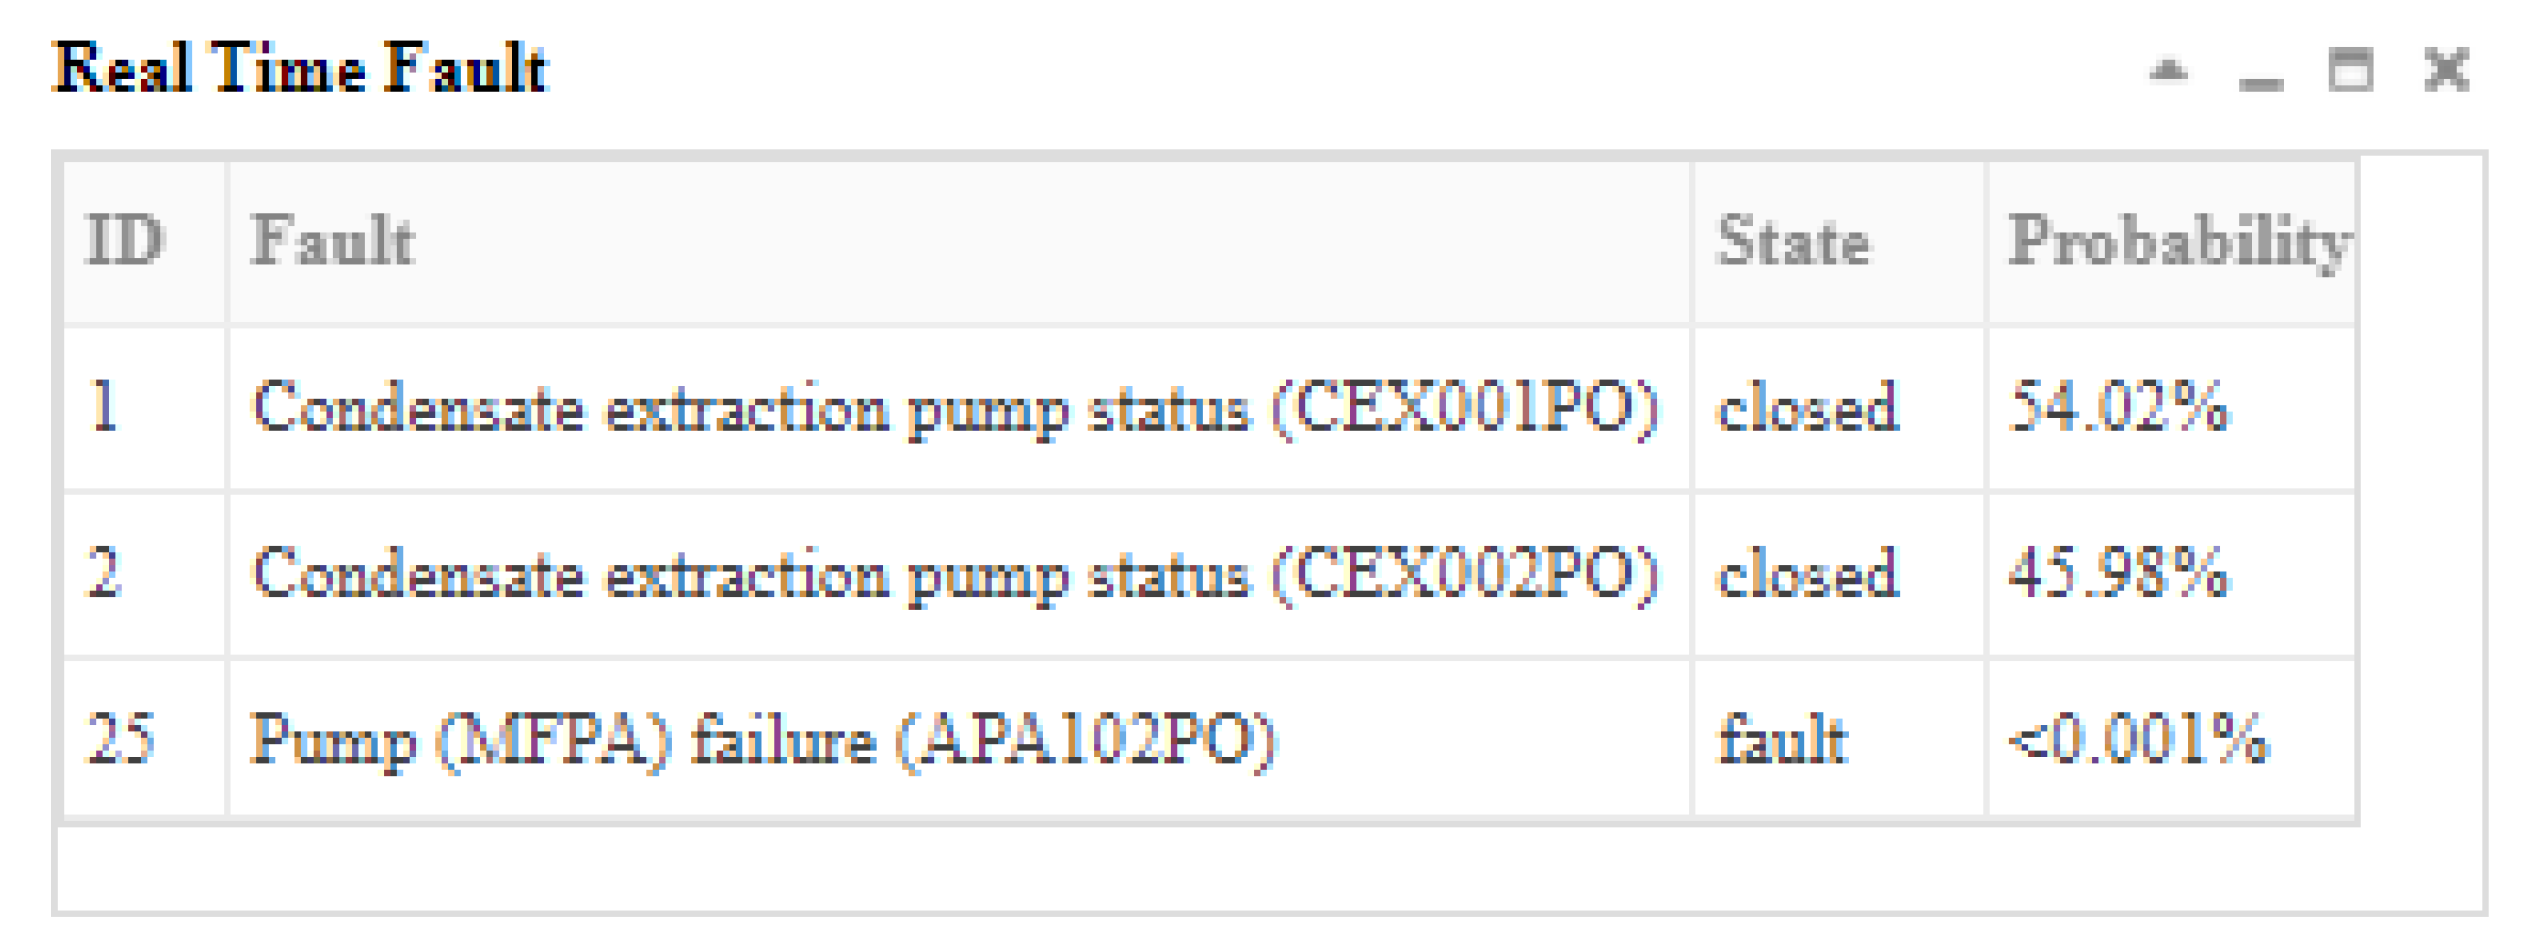Sort by the ID column header
This screenshot has width=2523, height=952.
pyautogui.click(x=125, y=241)
